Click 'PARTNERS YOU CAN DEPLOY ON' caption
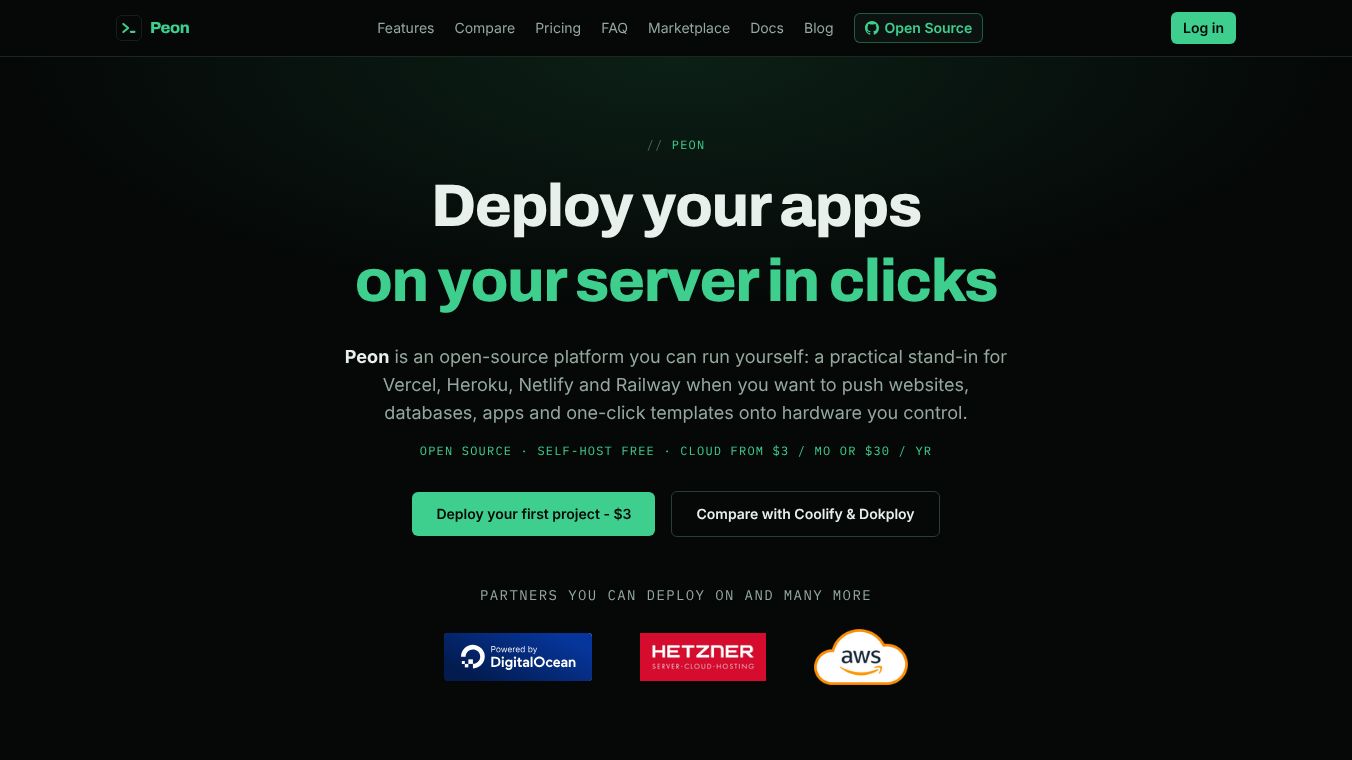This screenshot has width=1352, height=760. click(x=676, y=595)
